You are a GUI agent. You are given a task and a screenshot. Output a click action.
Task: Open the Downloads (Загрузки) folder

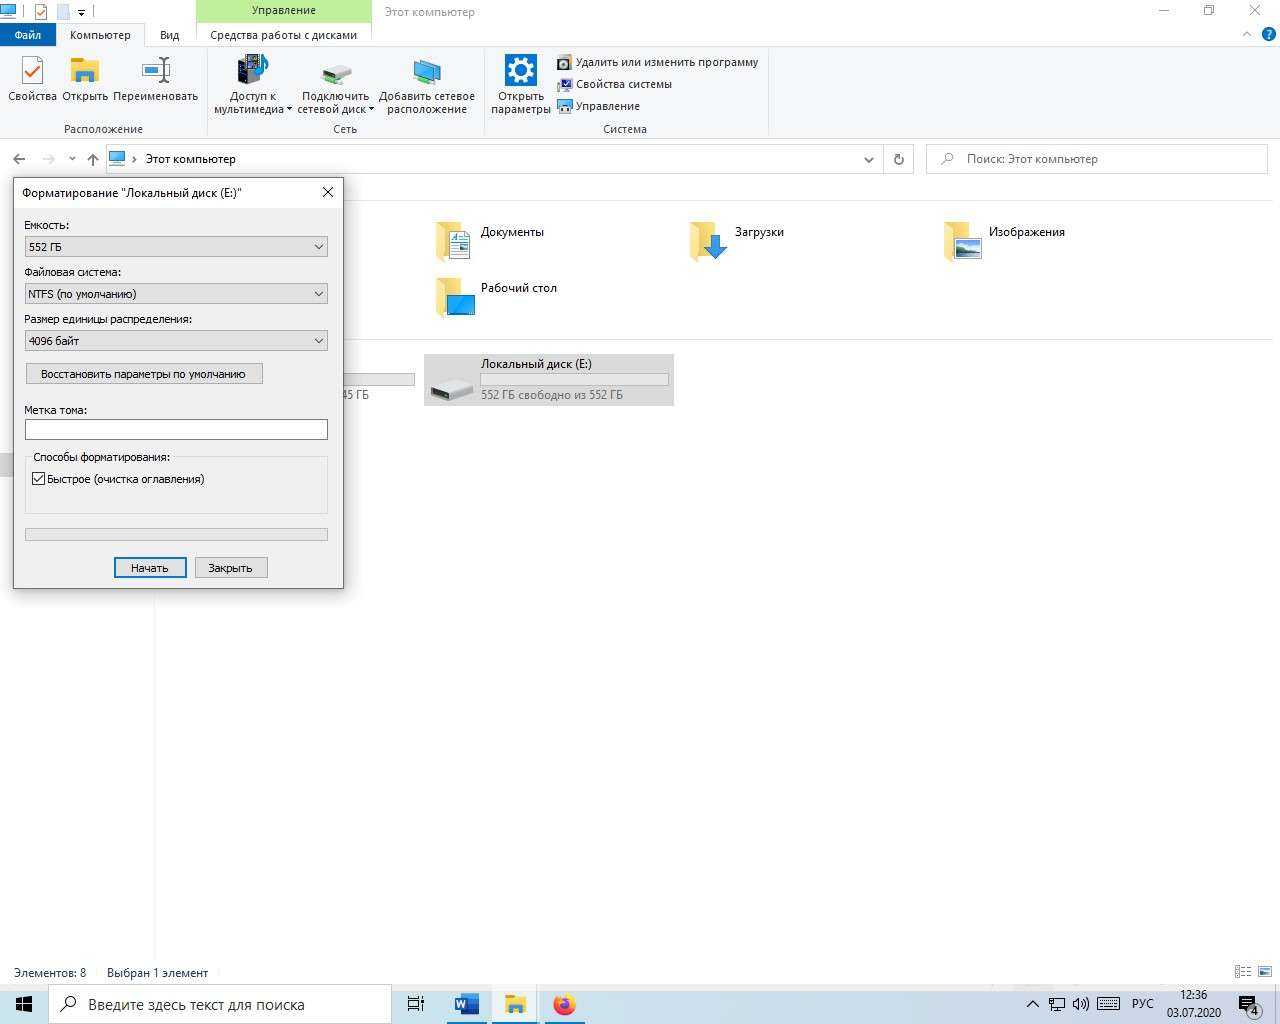(x=738, y=240)
